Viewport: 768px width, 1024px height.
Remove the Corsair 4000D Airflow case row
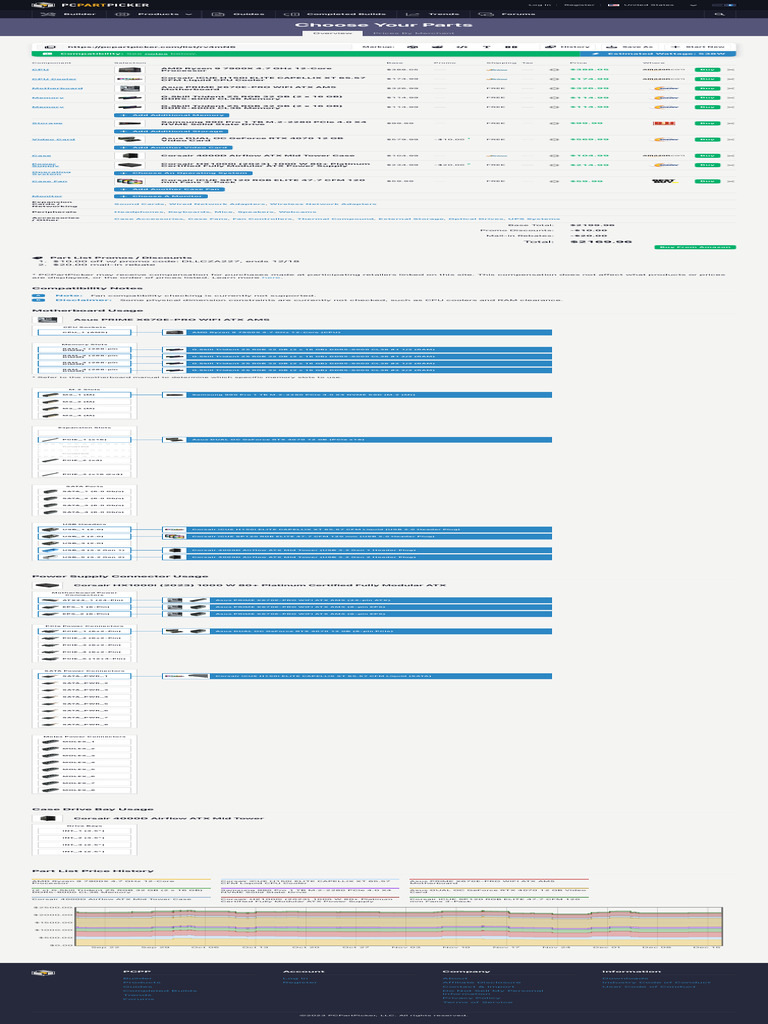[x=730, y=155]
